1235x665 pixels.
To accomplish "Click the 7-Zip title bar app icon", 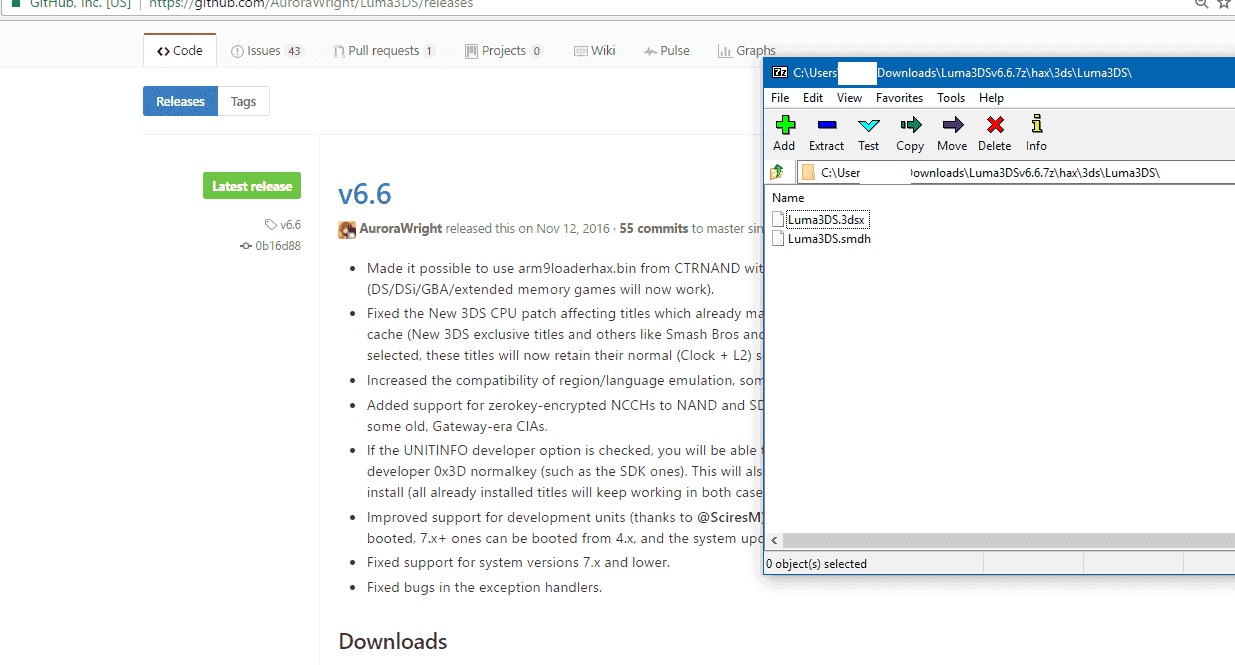I will click(779, 72).
